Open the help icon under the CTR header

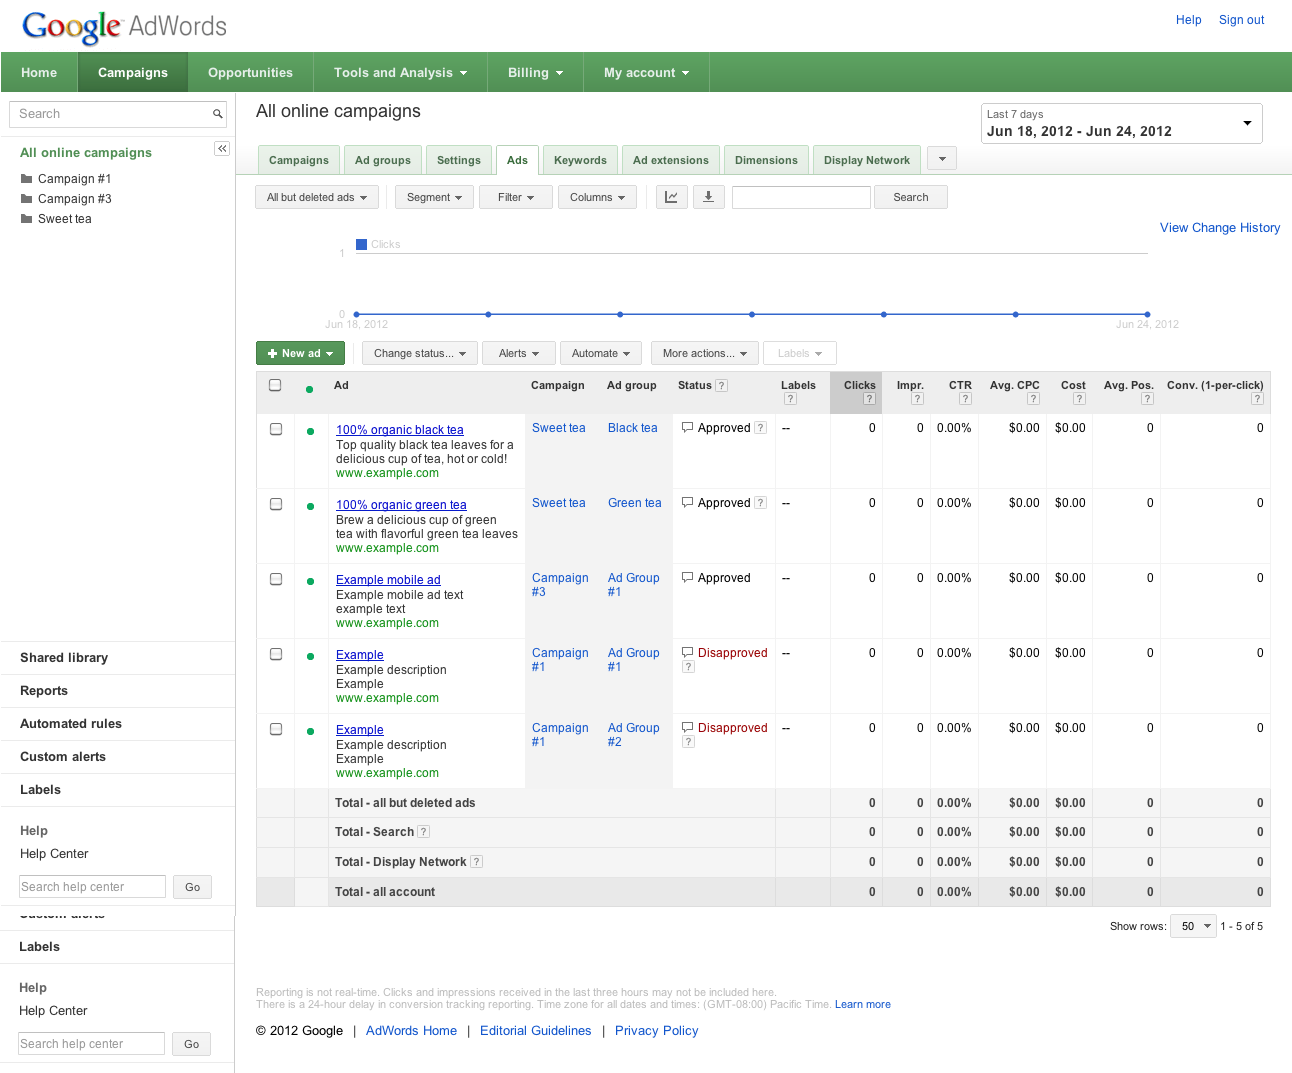pos(965,399)
